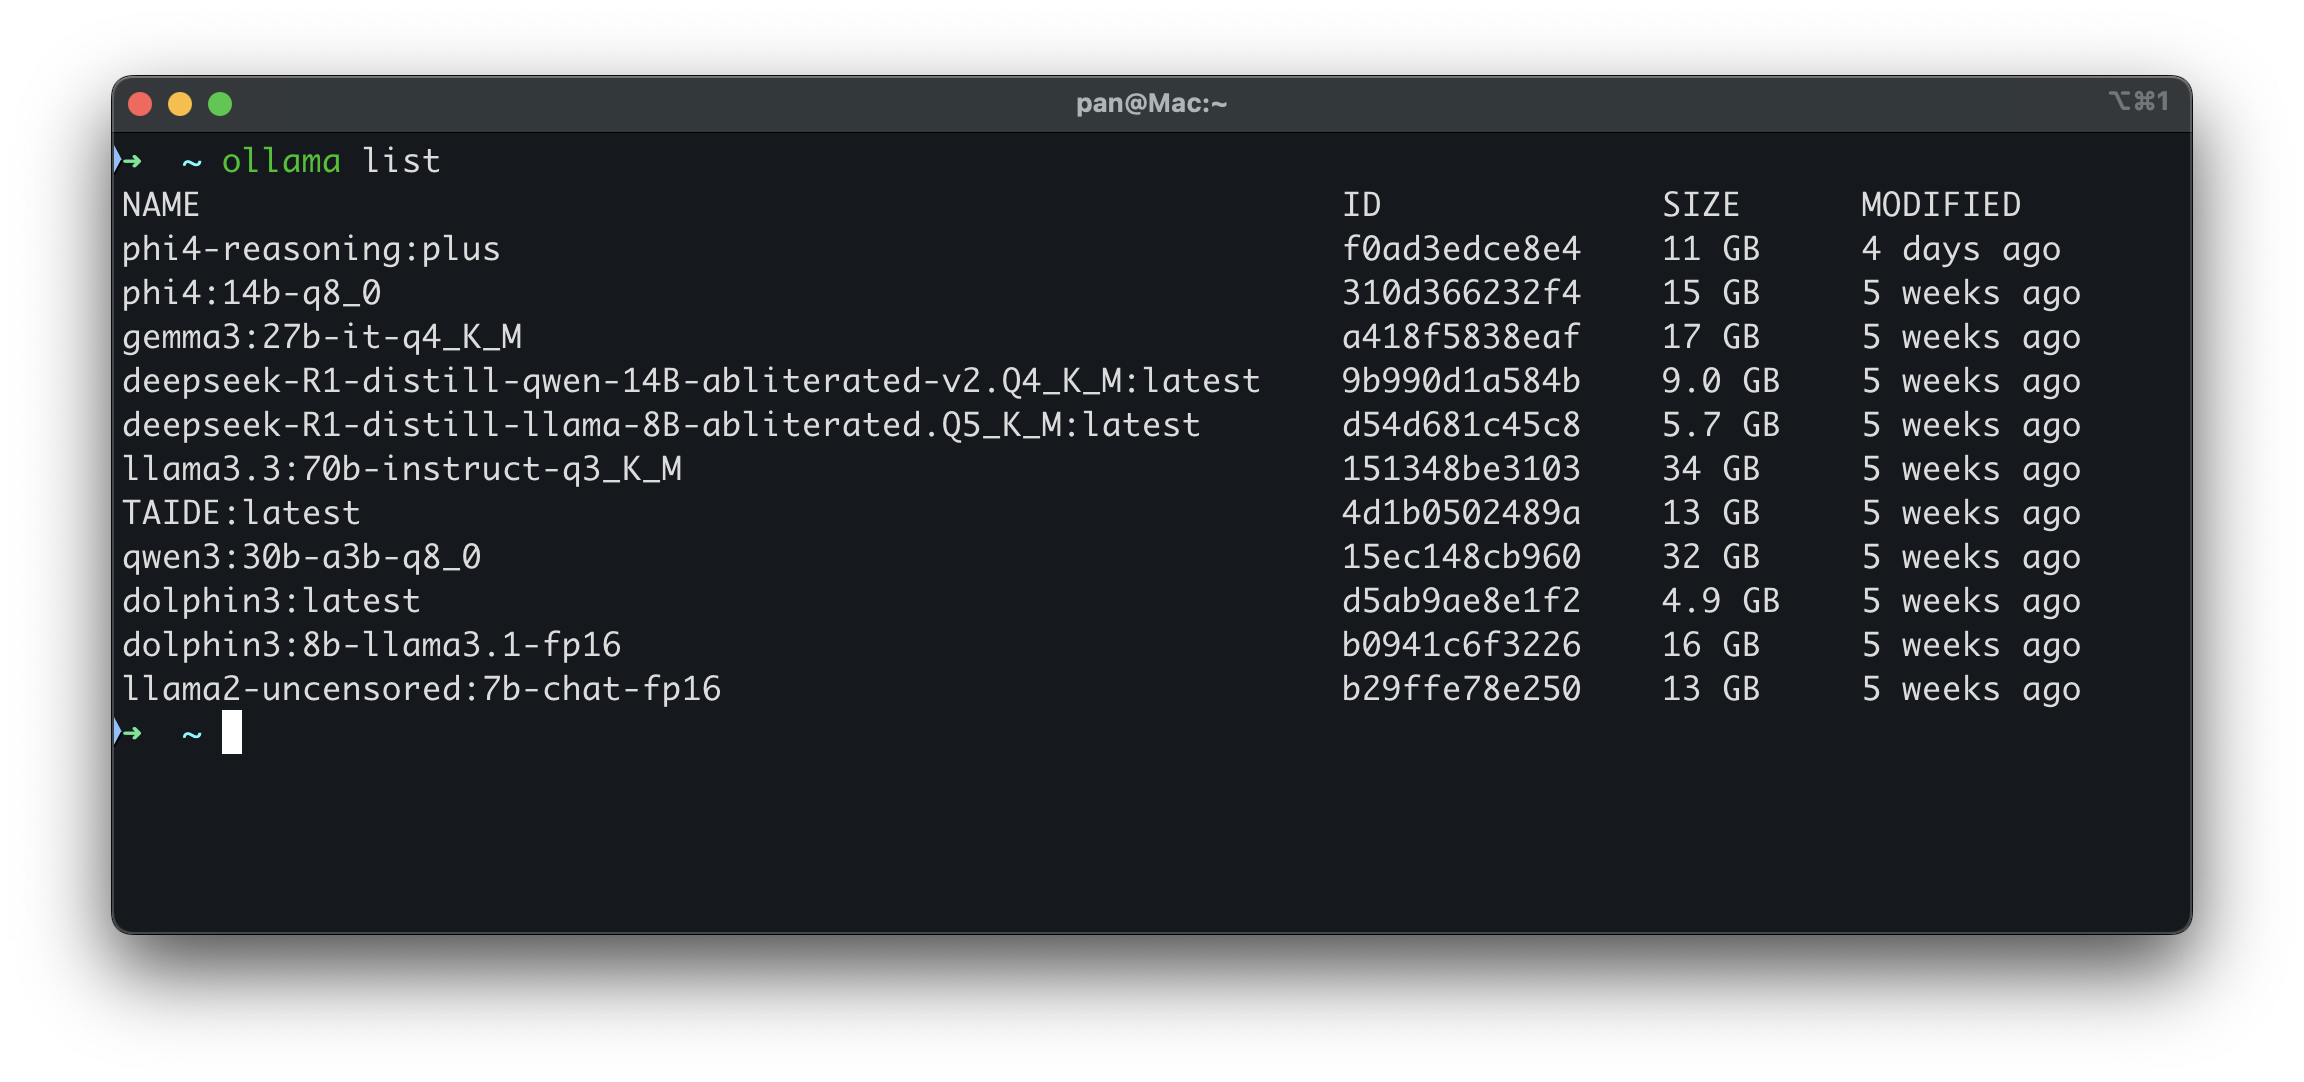Click the ⌥⌘1 shortcut indicator in title bar

tap(2139, 101)
